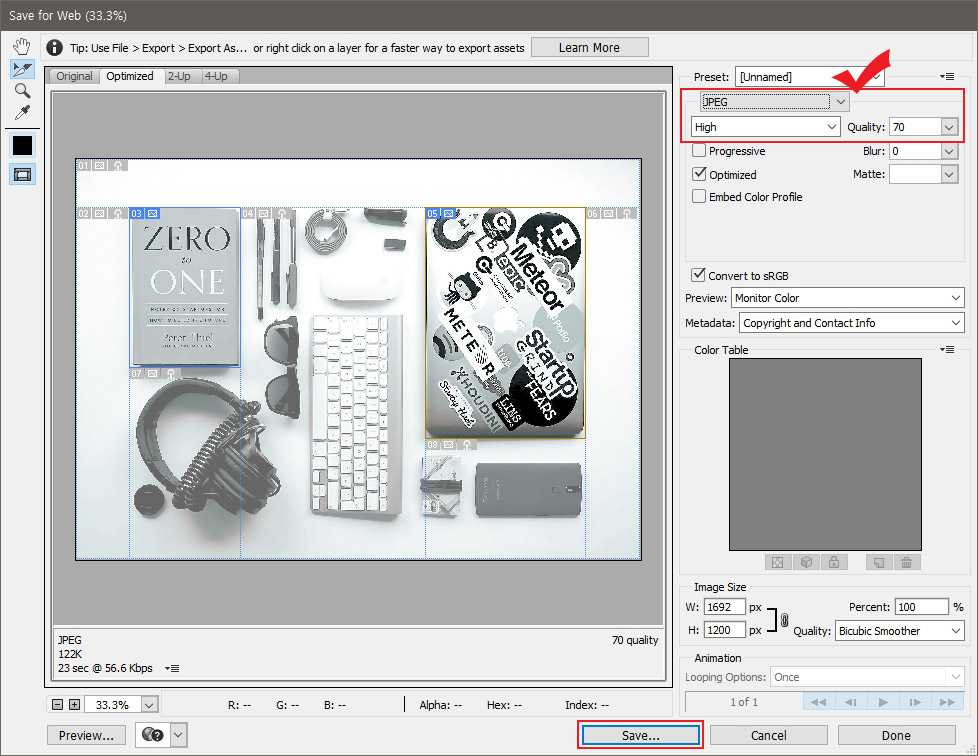
Task: Click the info tip icon
Action: click(x=54, y=47)
